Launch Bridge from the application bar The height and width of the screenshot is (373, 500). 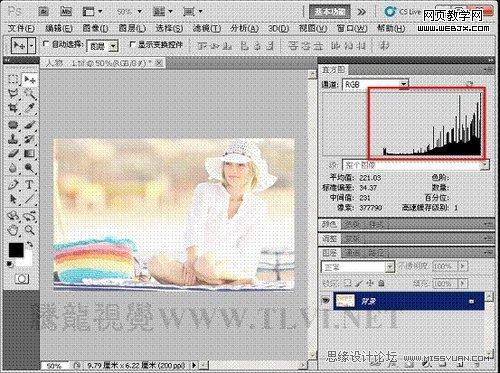point(43,12)
